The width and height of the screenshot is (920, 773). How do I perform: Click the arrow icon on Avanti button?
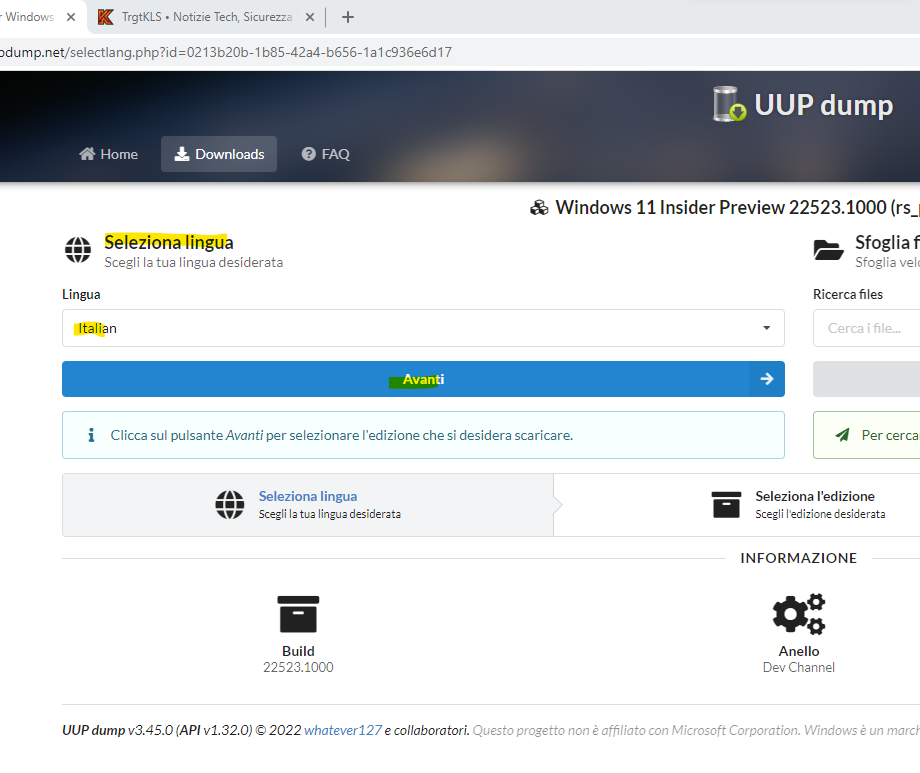click(766, 379)
